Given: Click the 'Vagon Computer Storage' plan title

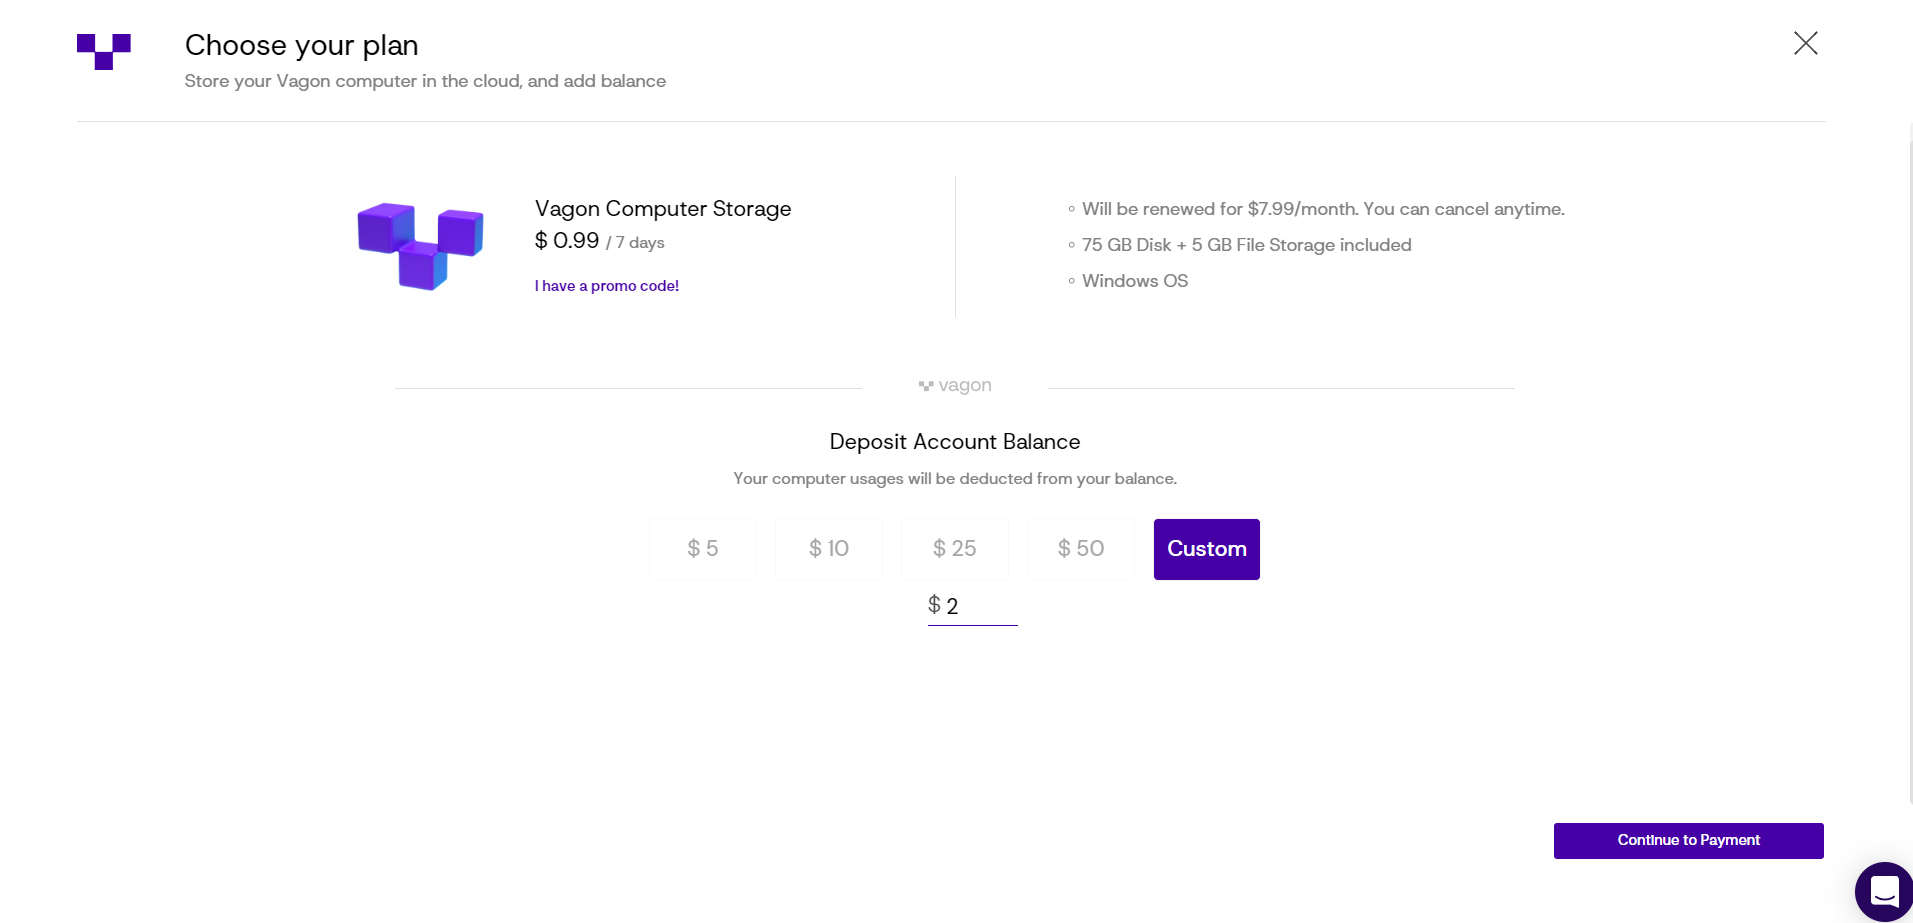Looking at the screenshot, I should 663,209.
